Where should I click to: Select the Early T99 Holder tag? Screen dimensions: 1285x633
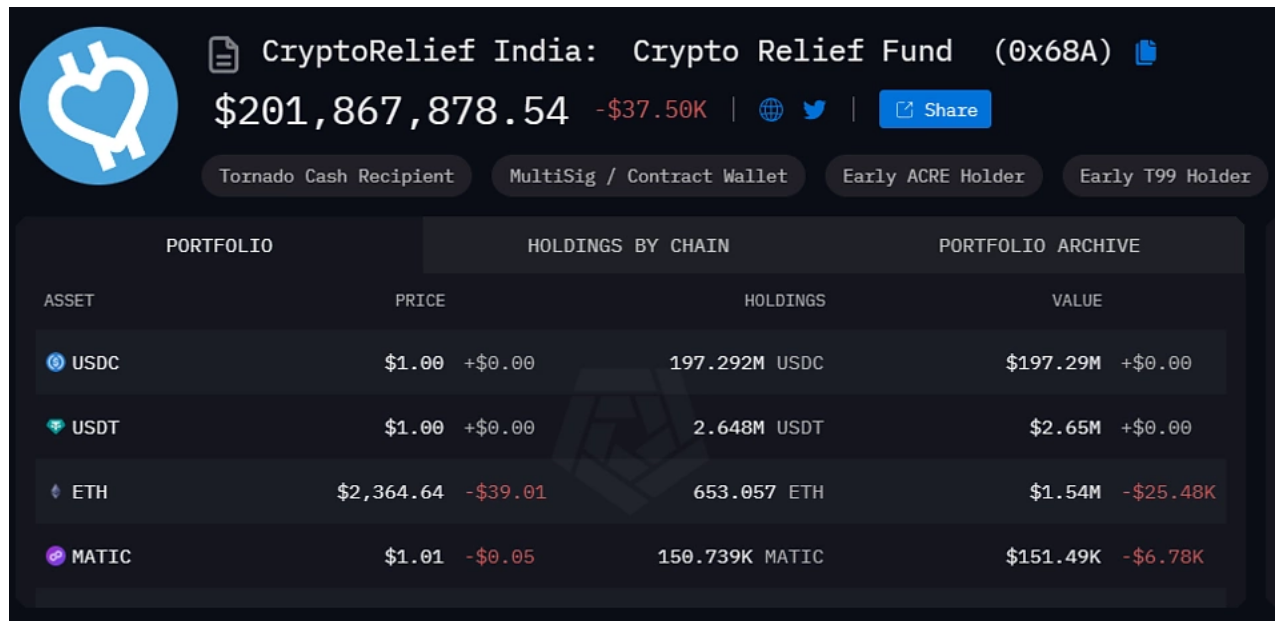click(1165, 176)
